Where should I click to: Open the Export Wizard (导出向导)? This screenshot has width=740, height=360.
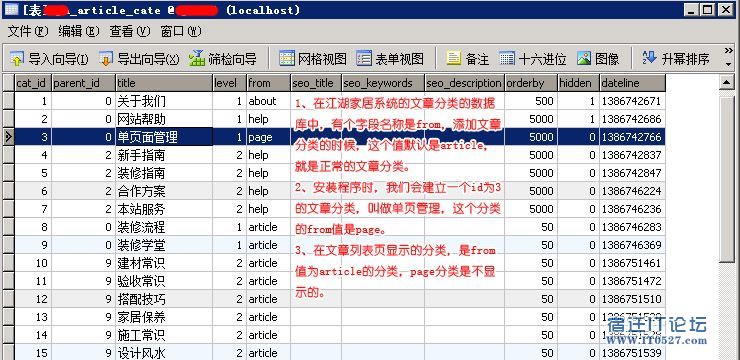140,59
